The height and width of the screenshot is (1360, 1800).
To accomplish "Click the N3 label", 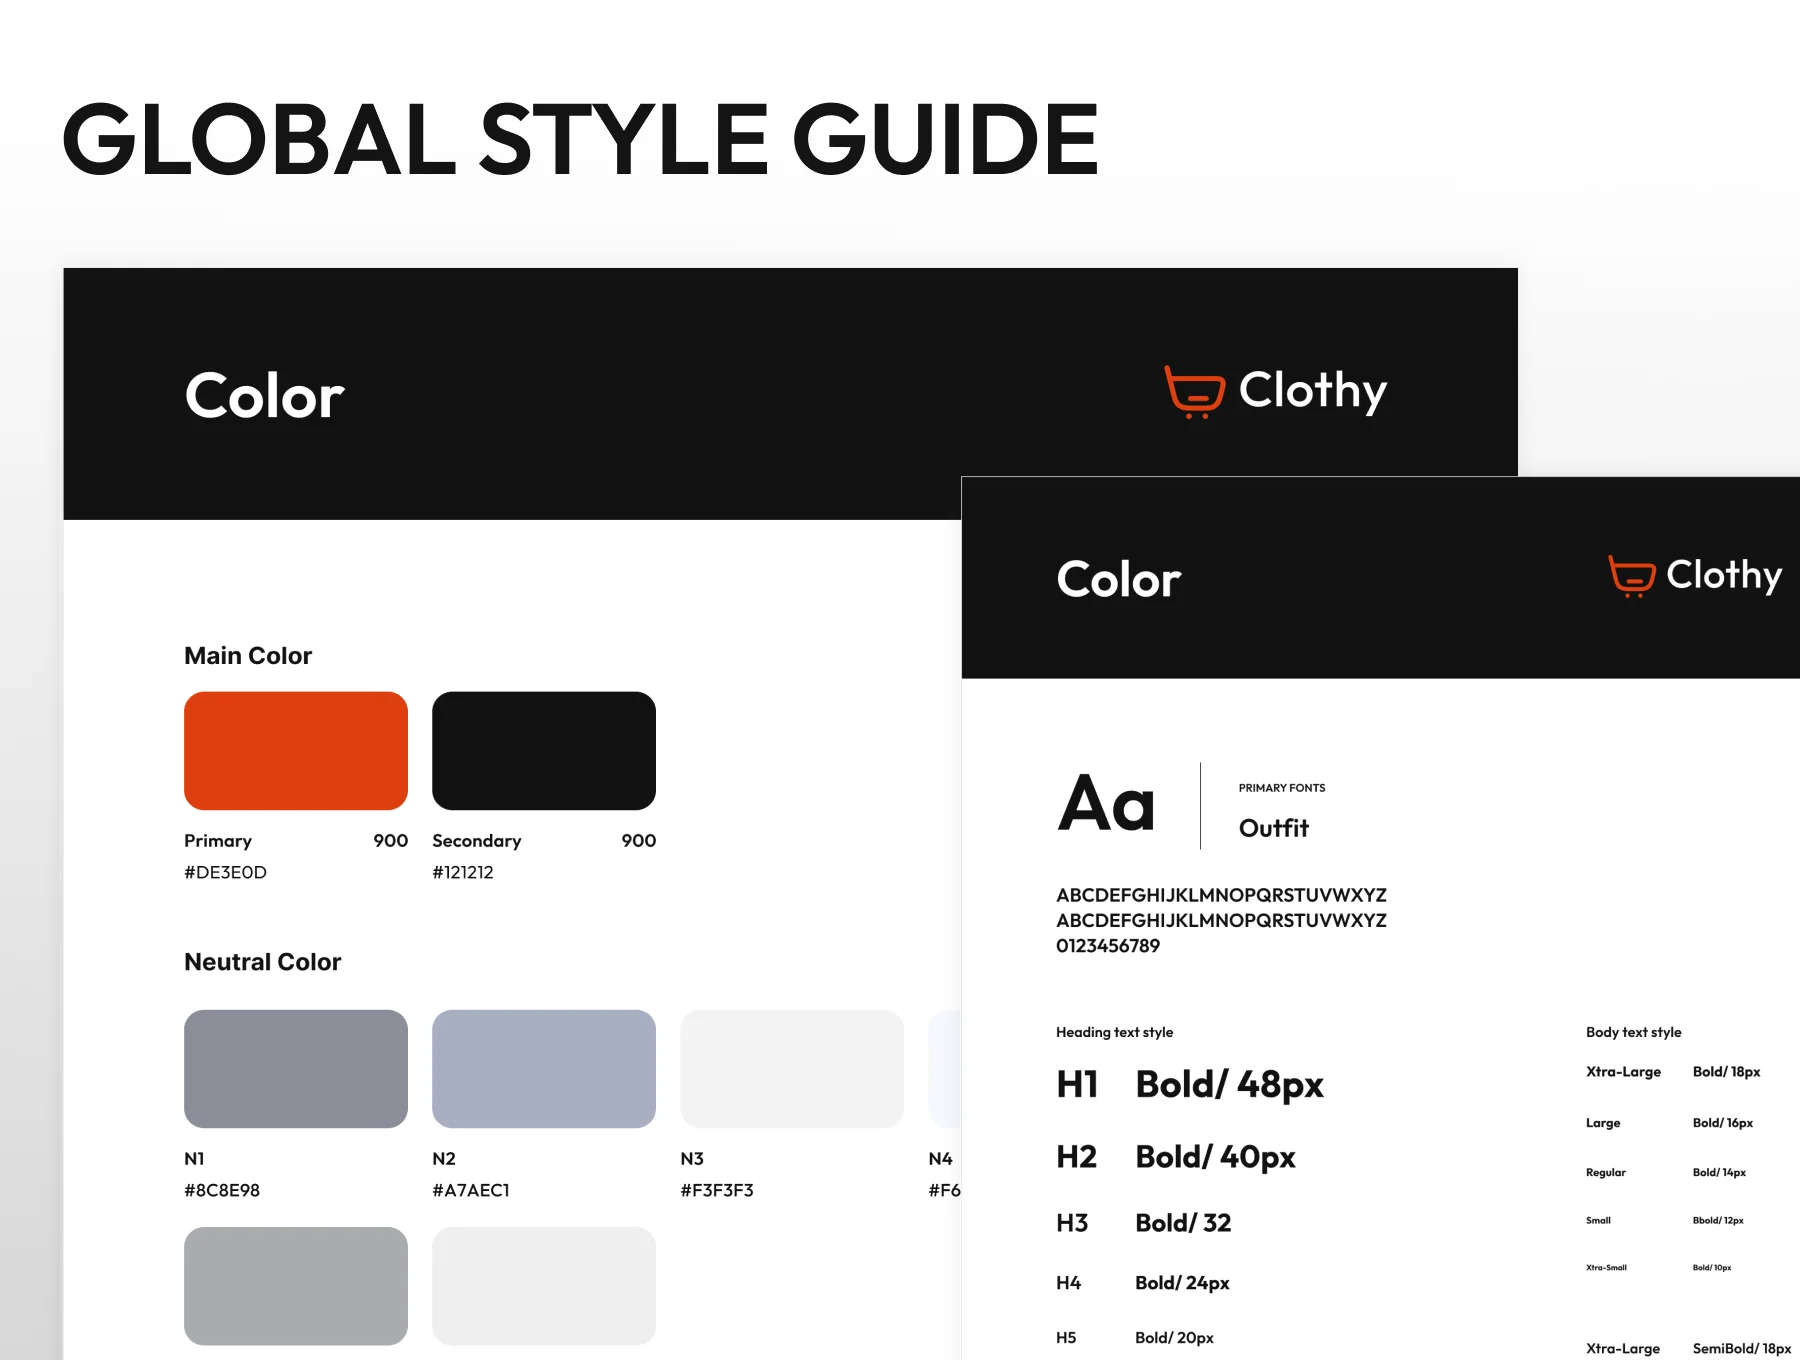I will point(692,1159).
